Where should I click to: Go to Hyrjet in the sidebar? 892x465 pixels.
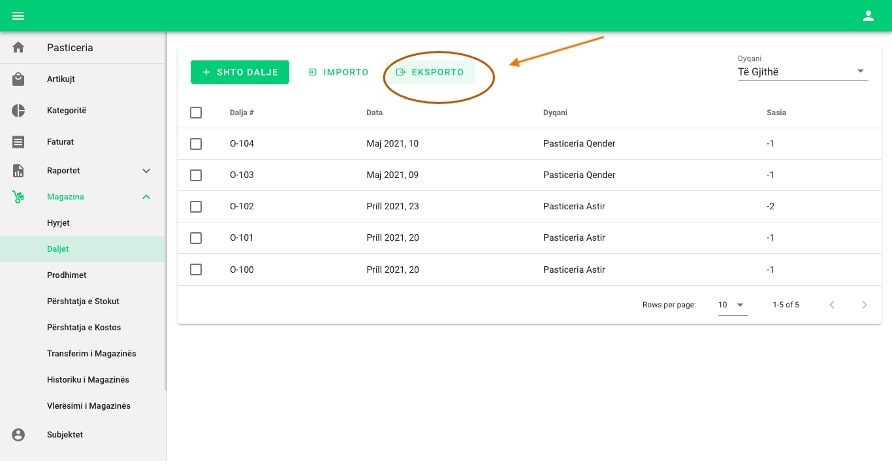click(x=60, y=222)
